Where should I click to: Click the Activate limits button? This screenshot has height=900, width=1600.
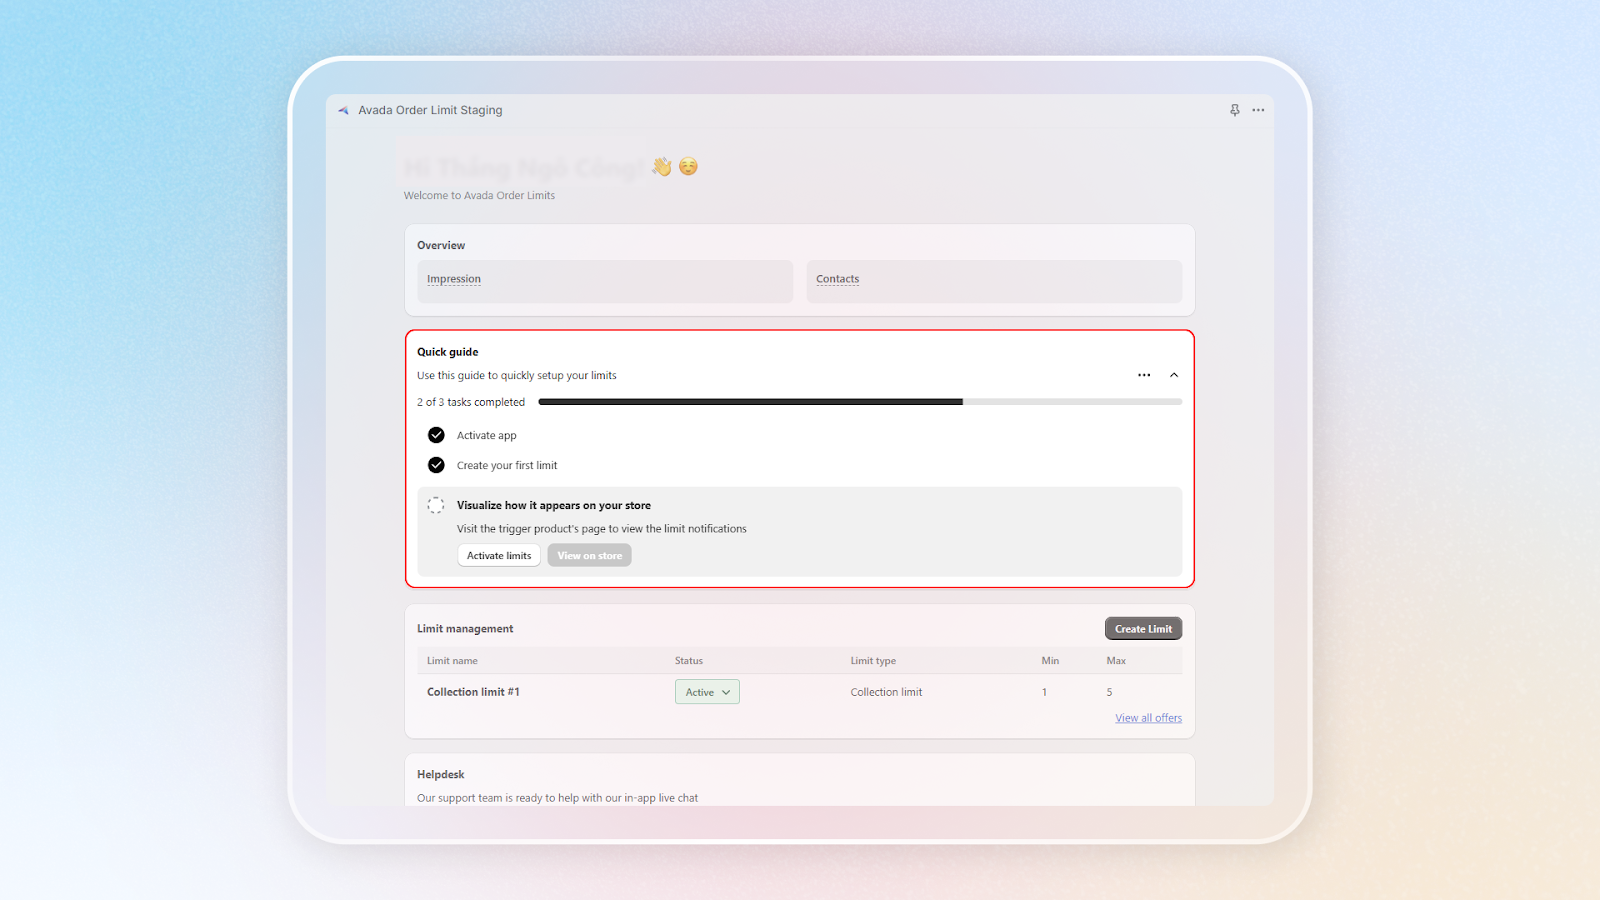coord(499,555)
